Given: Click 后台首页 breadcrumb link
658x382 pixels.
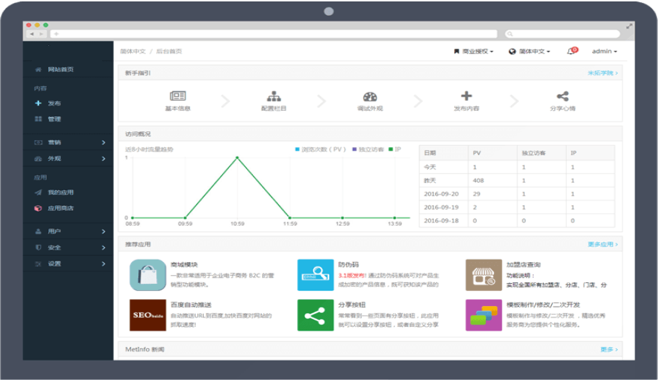Looking at the screenshot, I should pos(169,51).
